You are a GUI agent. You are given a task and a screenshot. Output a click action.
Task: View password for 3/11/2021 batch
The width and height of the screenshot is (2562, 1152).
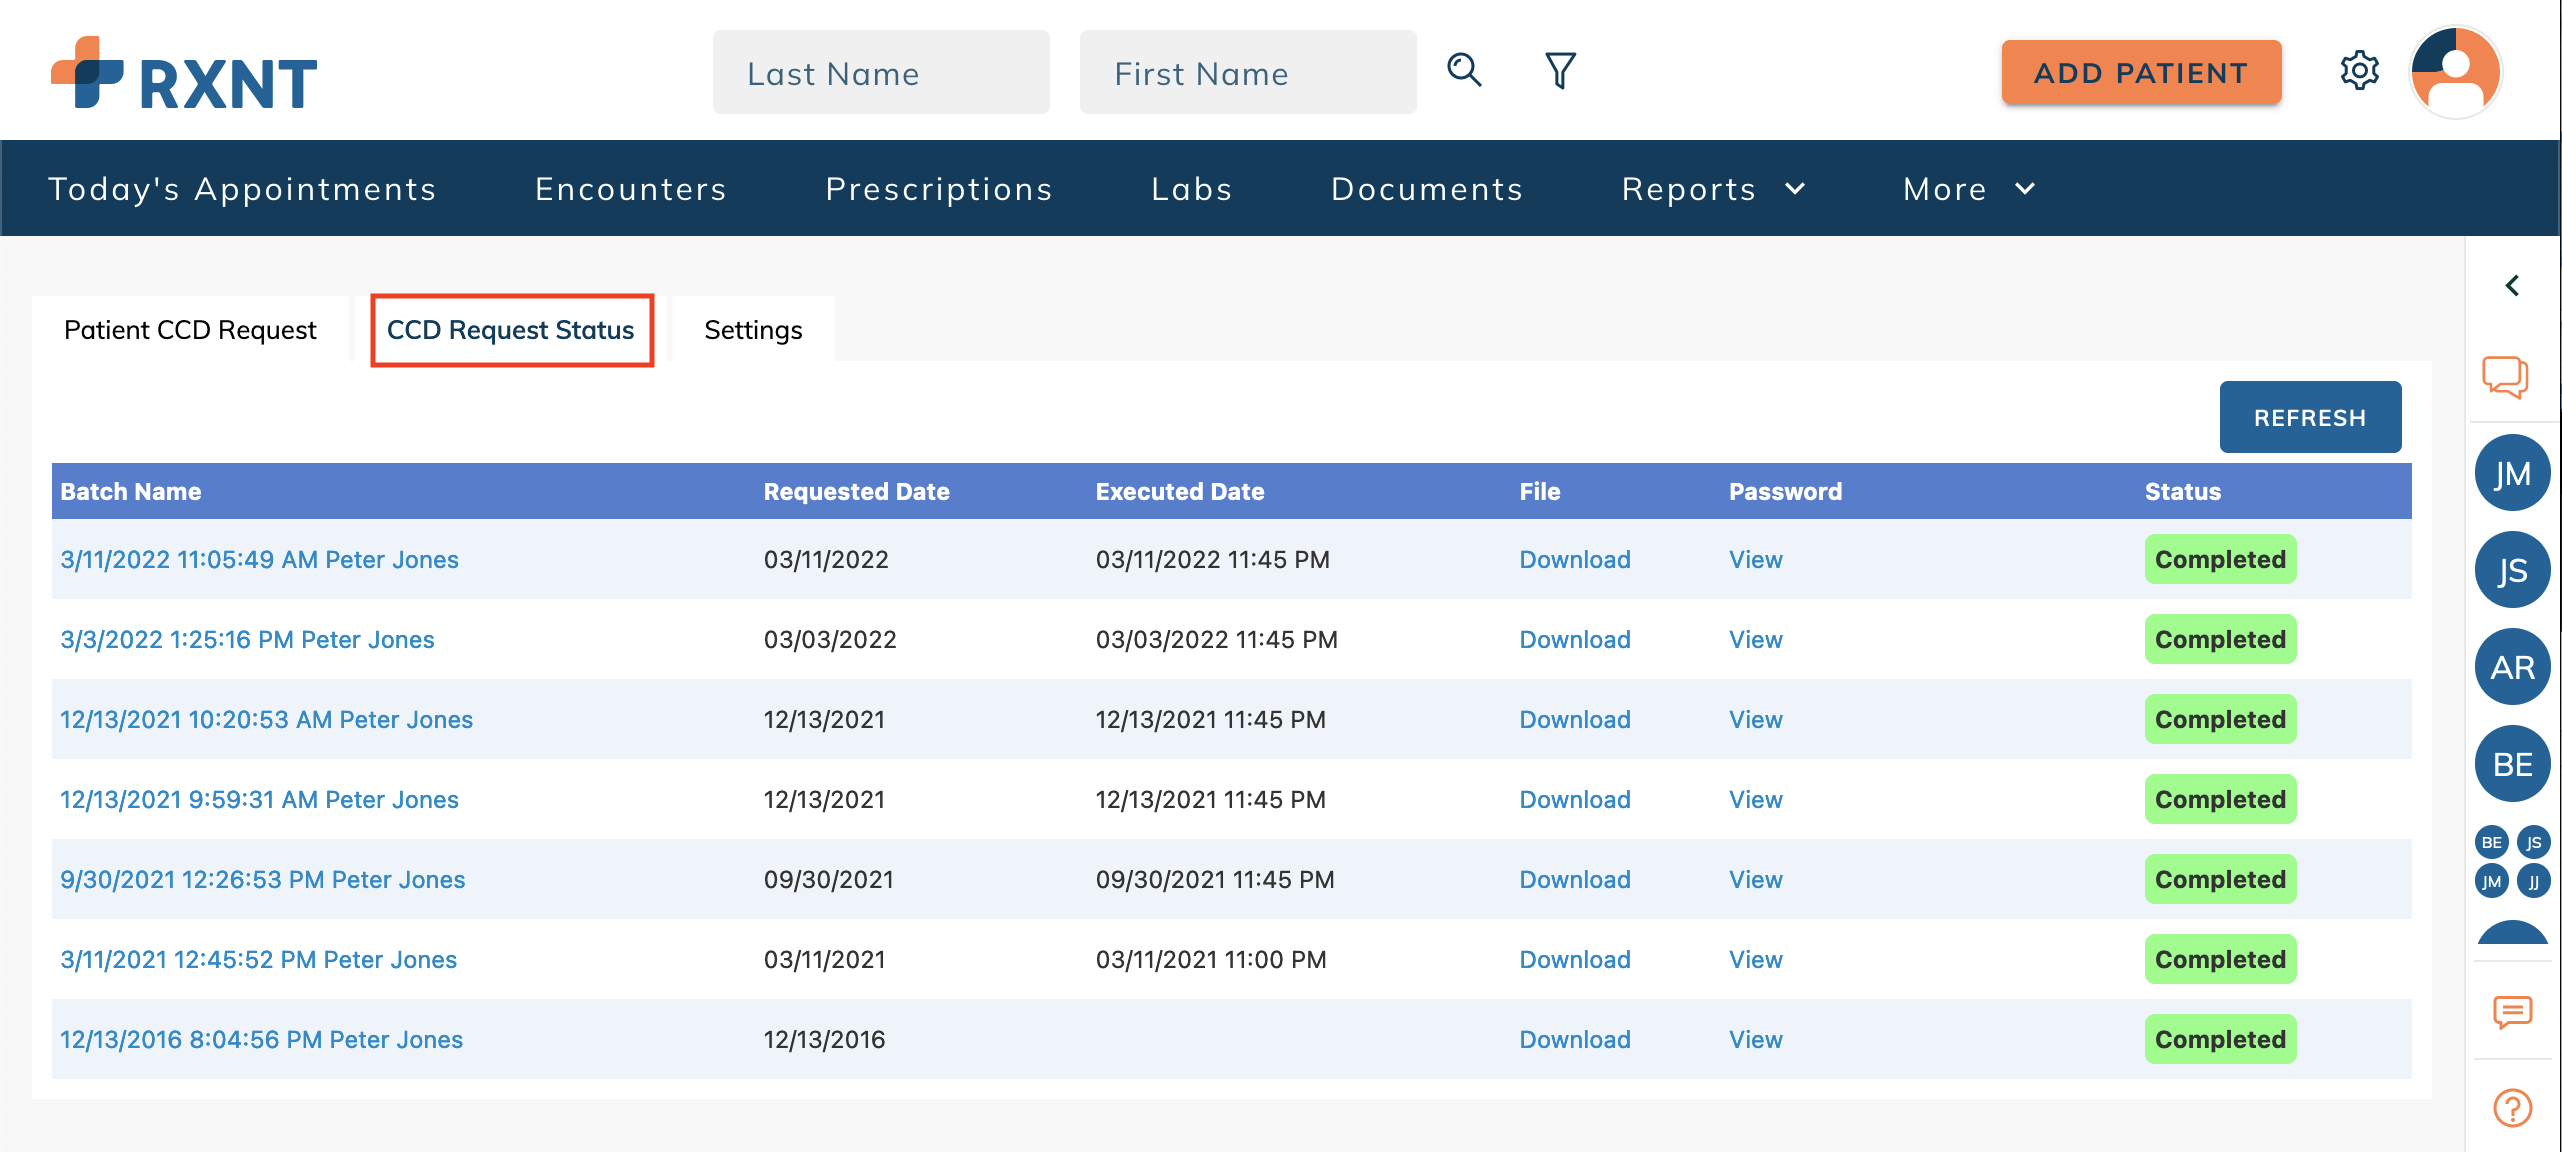coord(1756,959)
